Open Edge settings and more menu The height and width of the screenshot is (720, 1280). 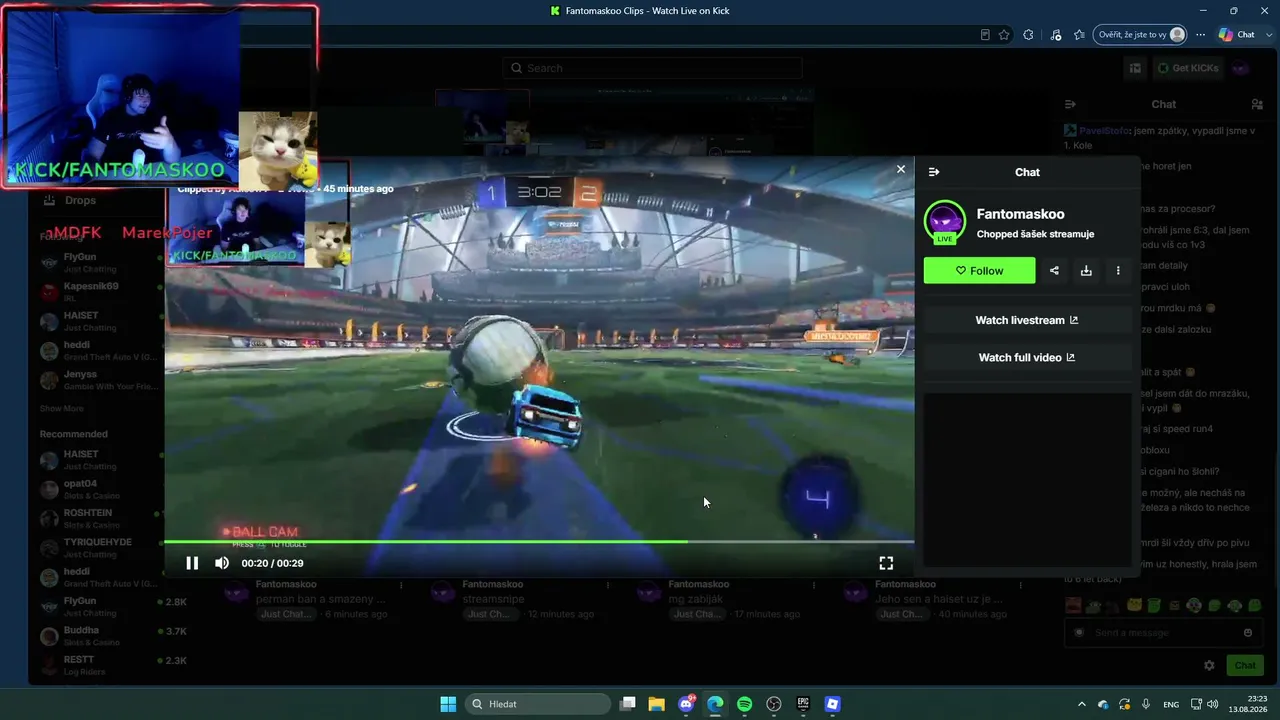click(1201, 35)
